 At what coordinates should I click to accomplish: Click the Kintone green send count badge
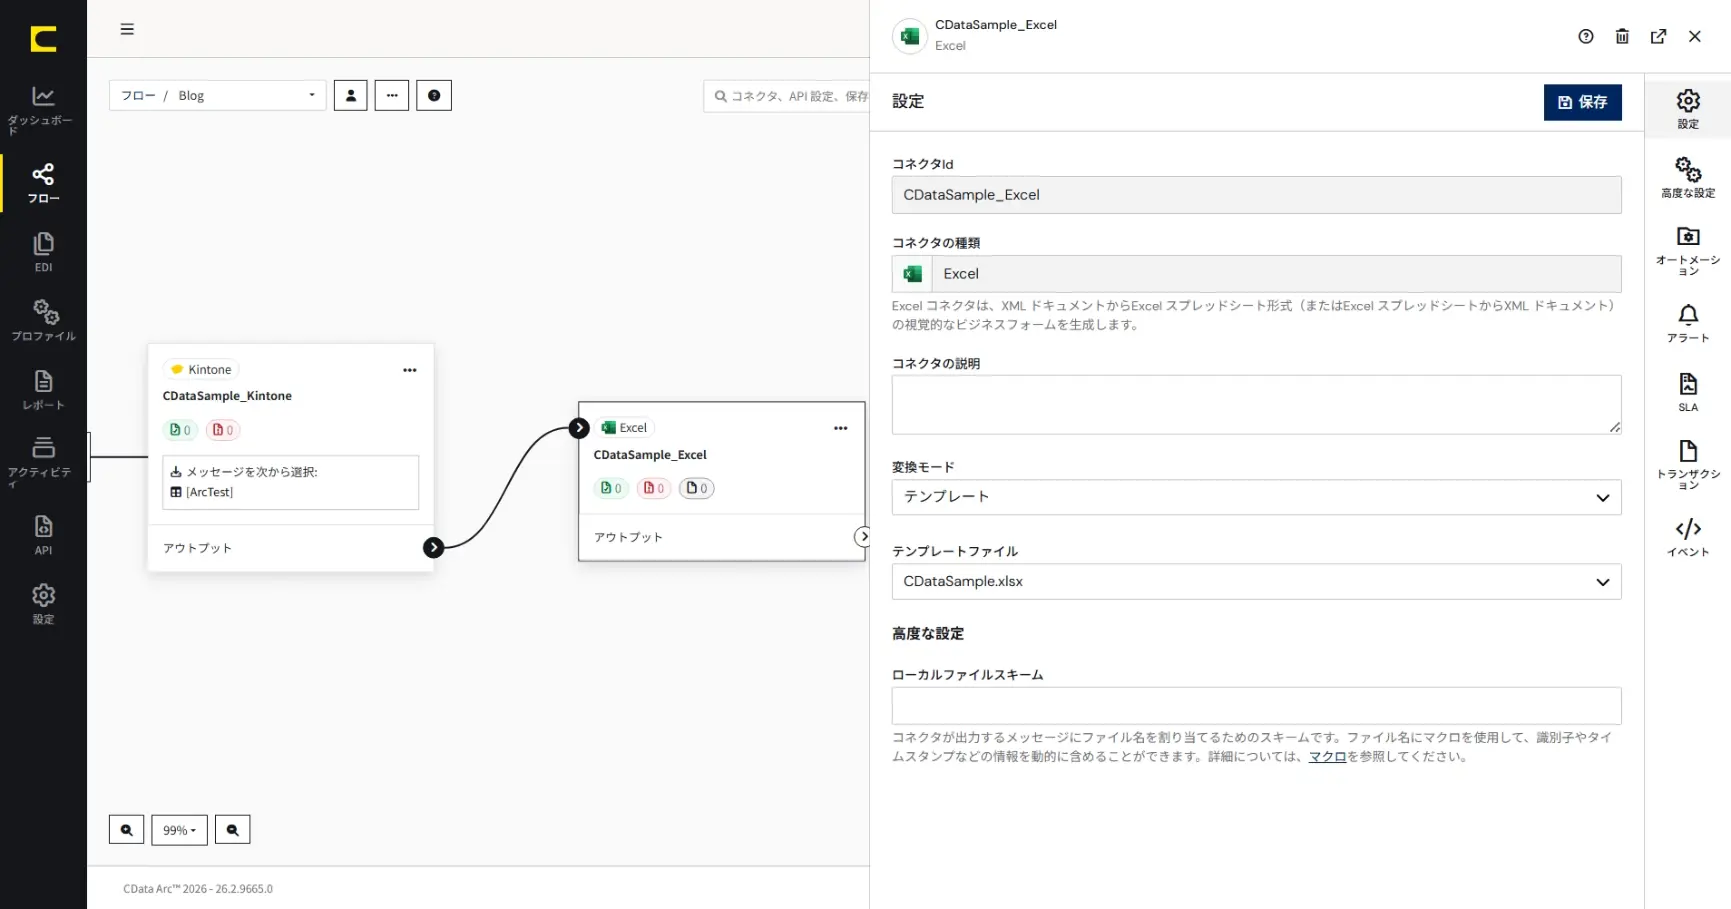click(x=180, y=430)
